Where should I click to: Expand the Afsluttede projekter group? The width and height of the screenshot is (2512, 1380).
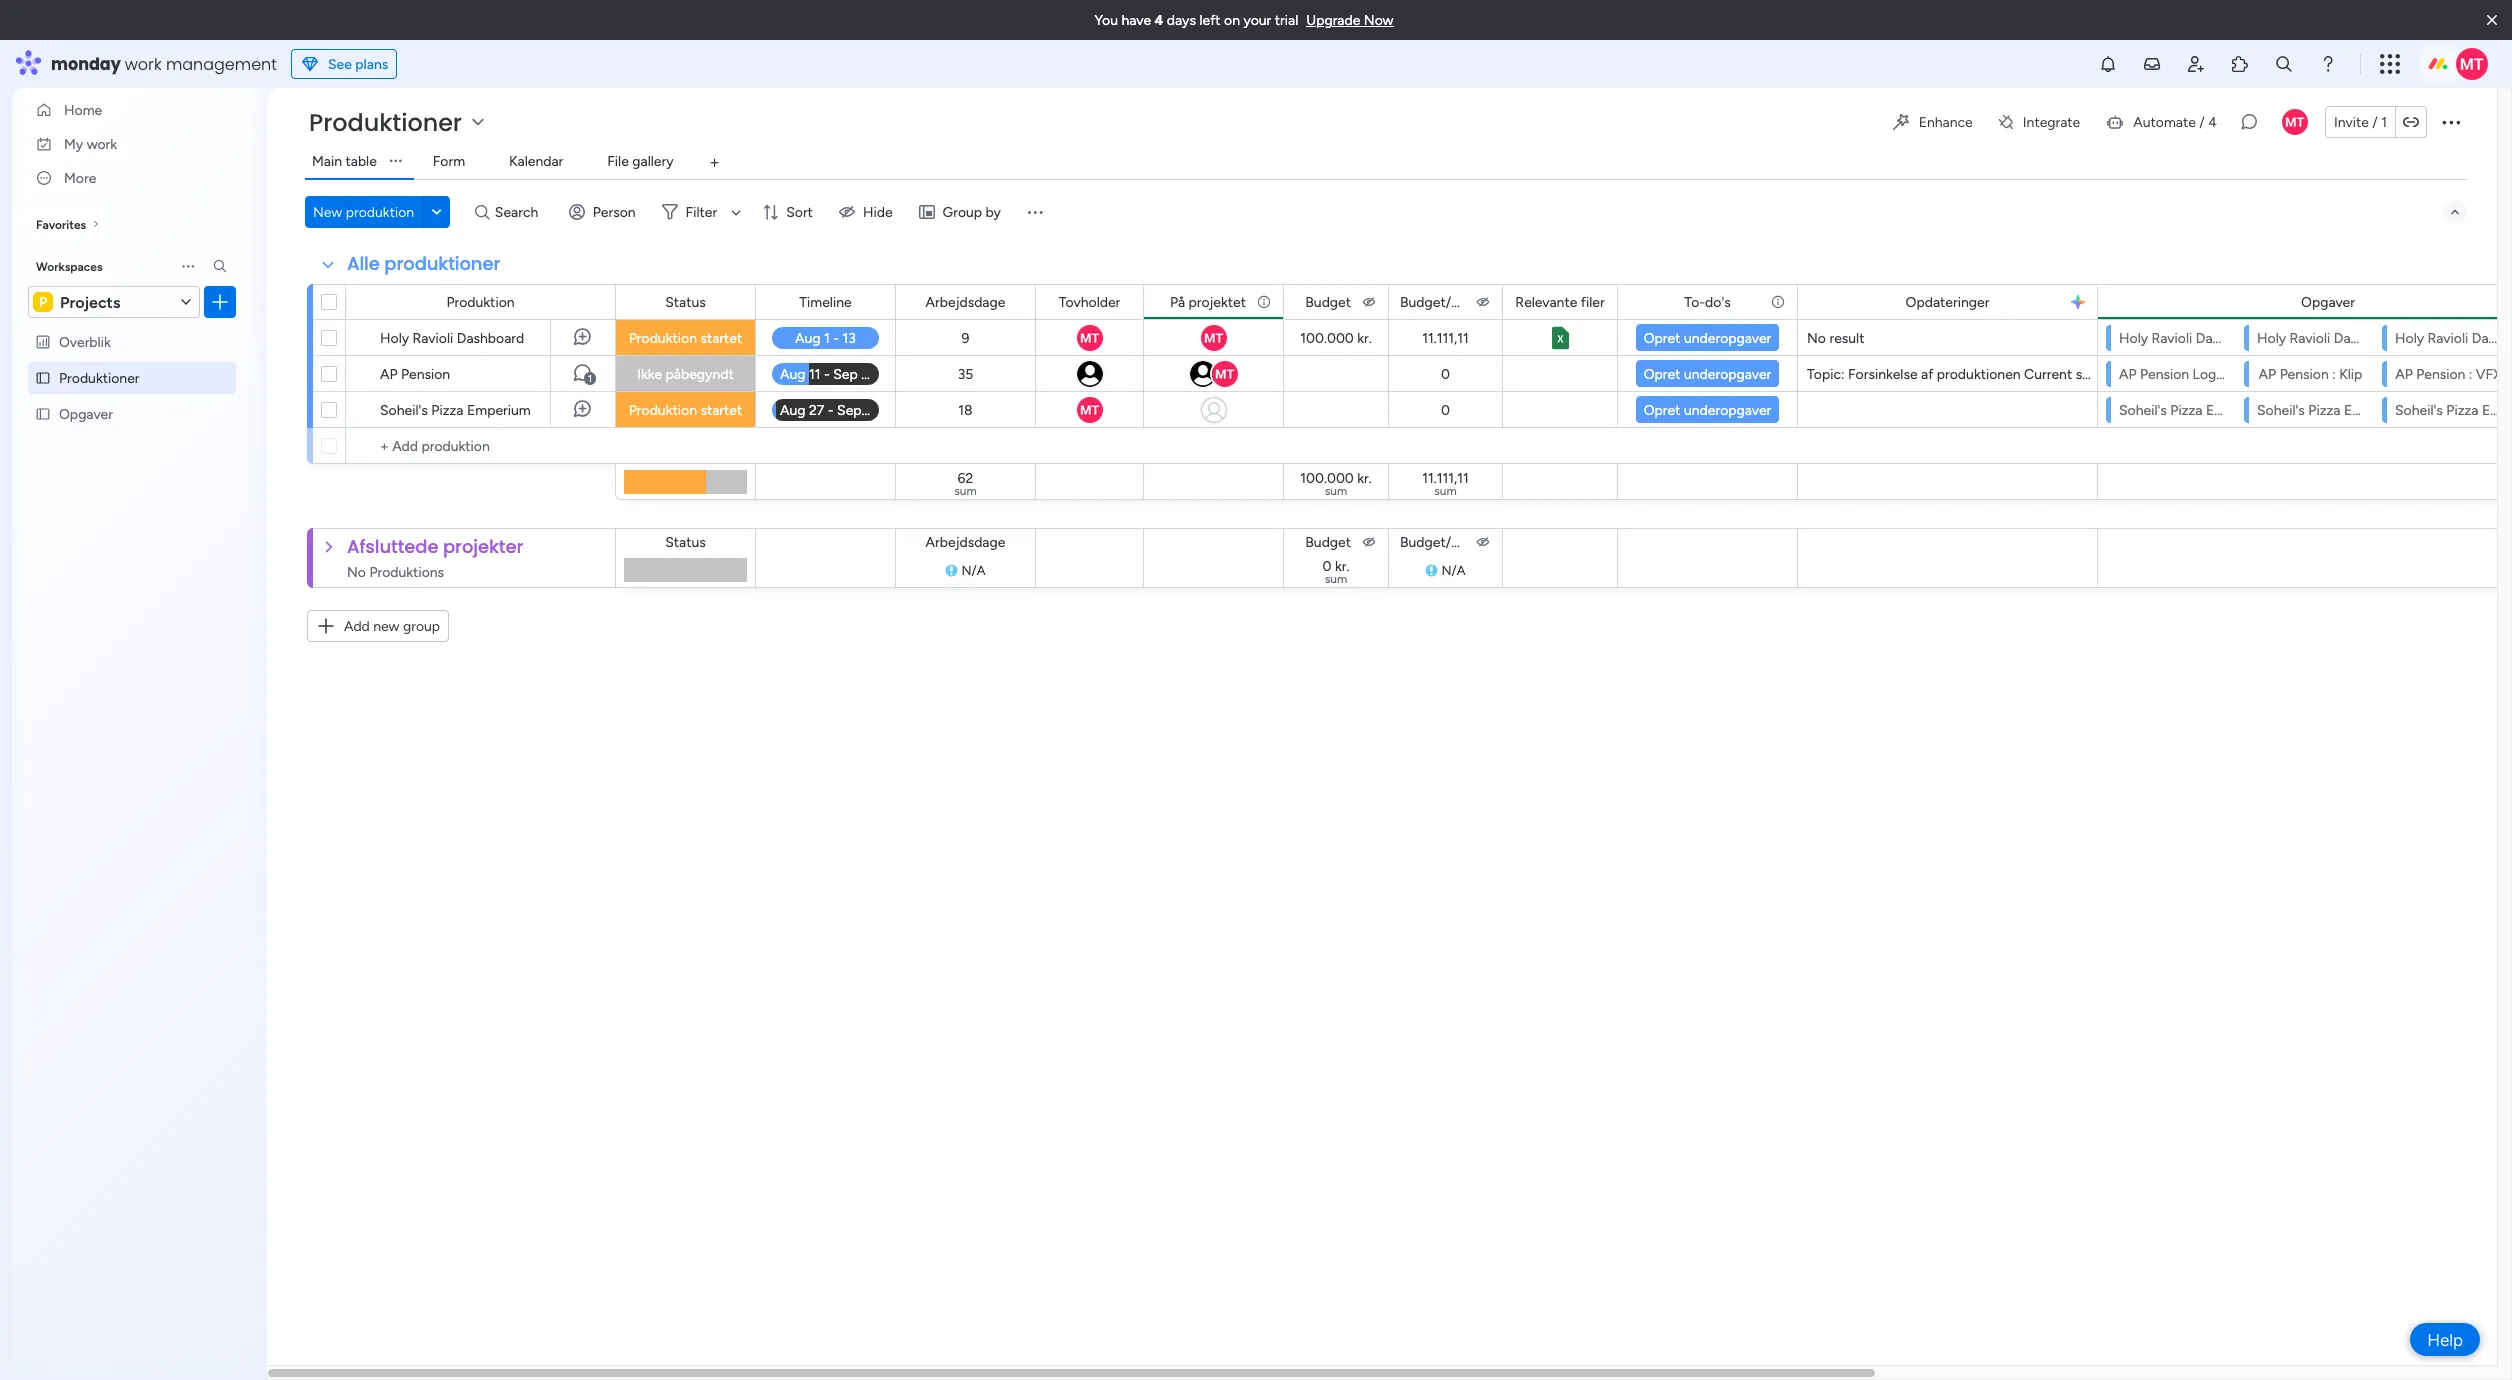[328, 547]
